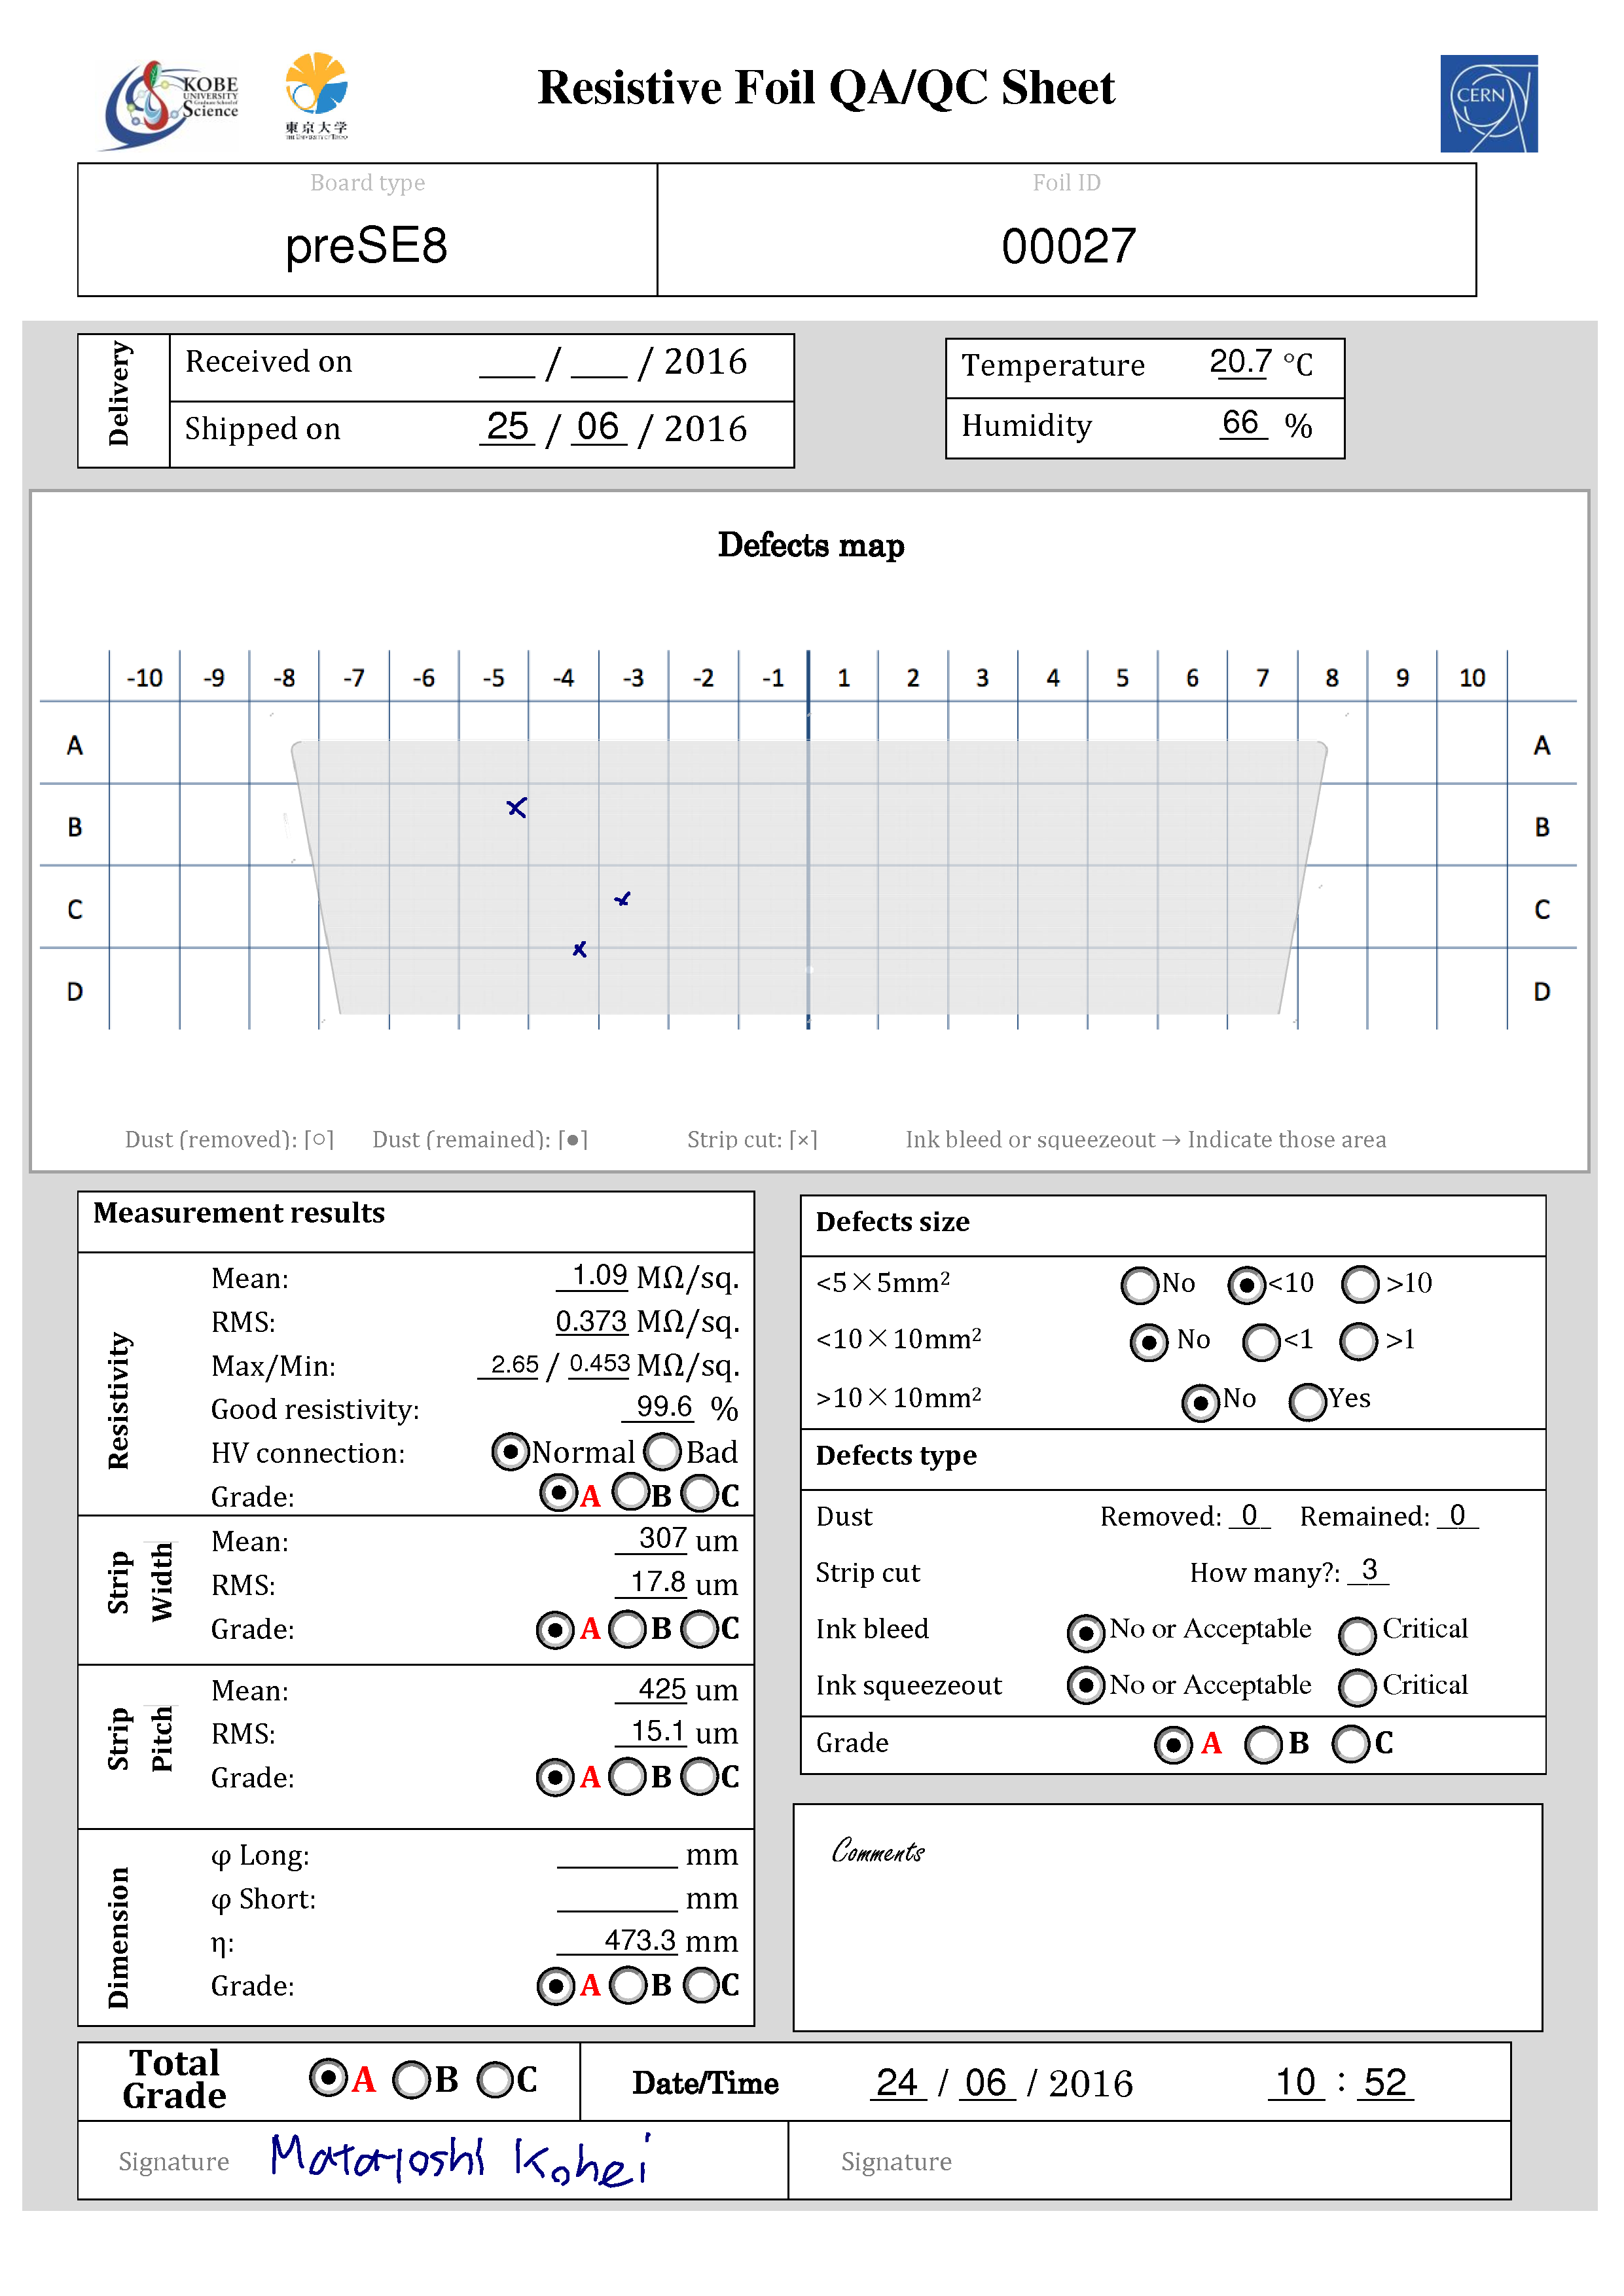The image size is (1624, 2296).
Task: Click the Resistive Foil QA/QC Sheet title
Action: tap(826, 88)
